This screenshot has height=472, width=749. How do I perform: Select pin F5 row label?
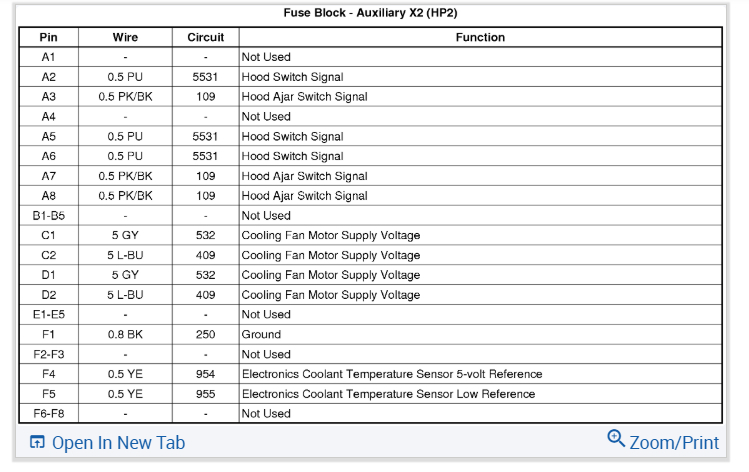tap(49, 394)
